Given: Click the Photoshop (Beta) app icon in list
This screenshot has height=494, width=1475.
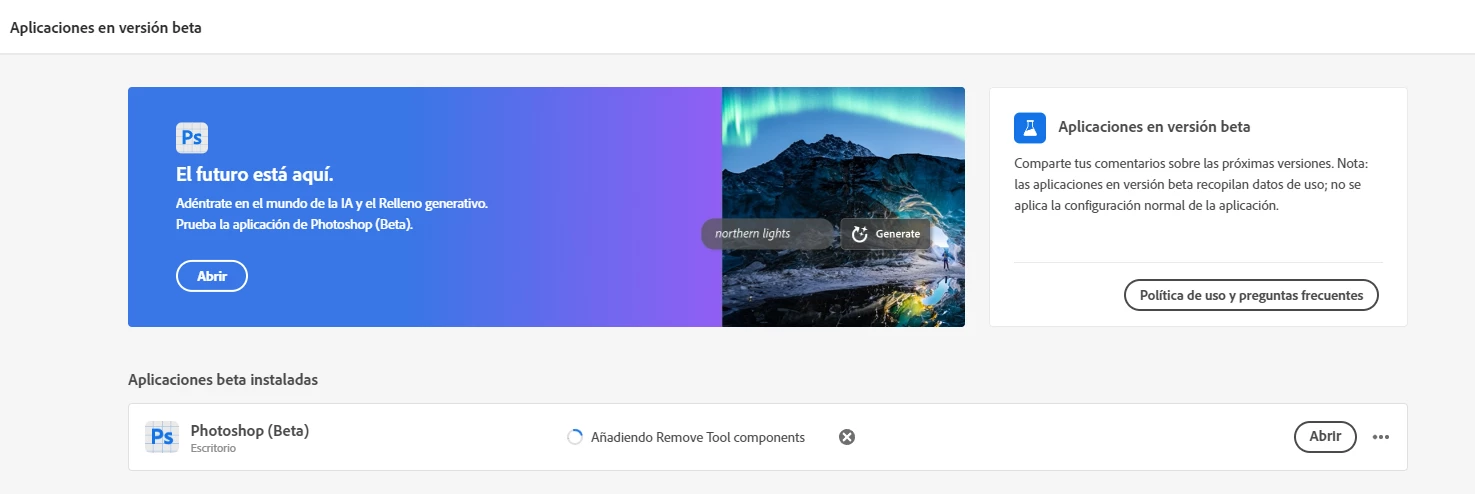Looking at the screenshot, I should pyautogui.click(x=162, y=437).
